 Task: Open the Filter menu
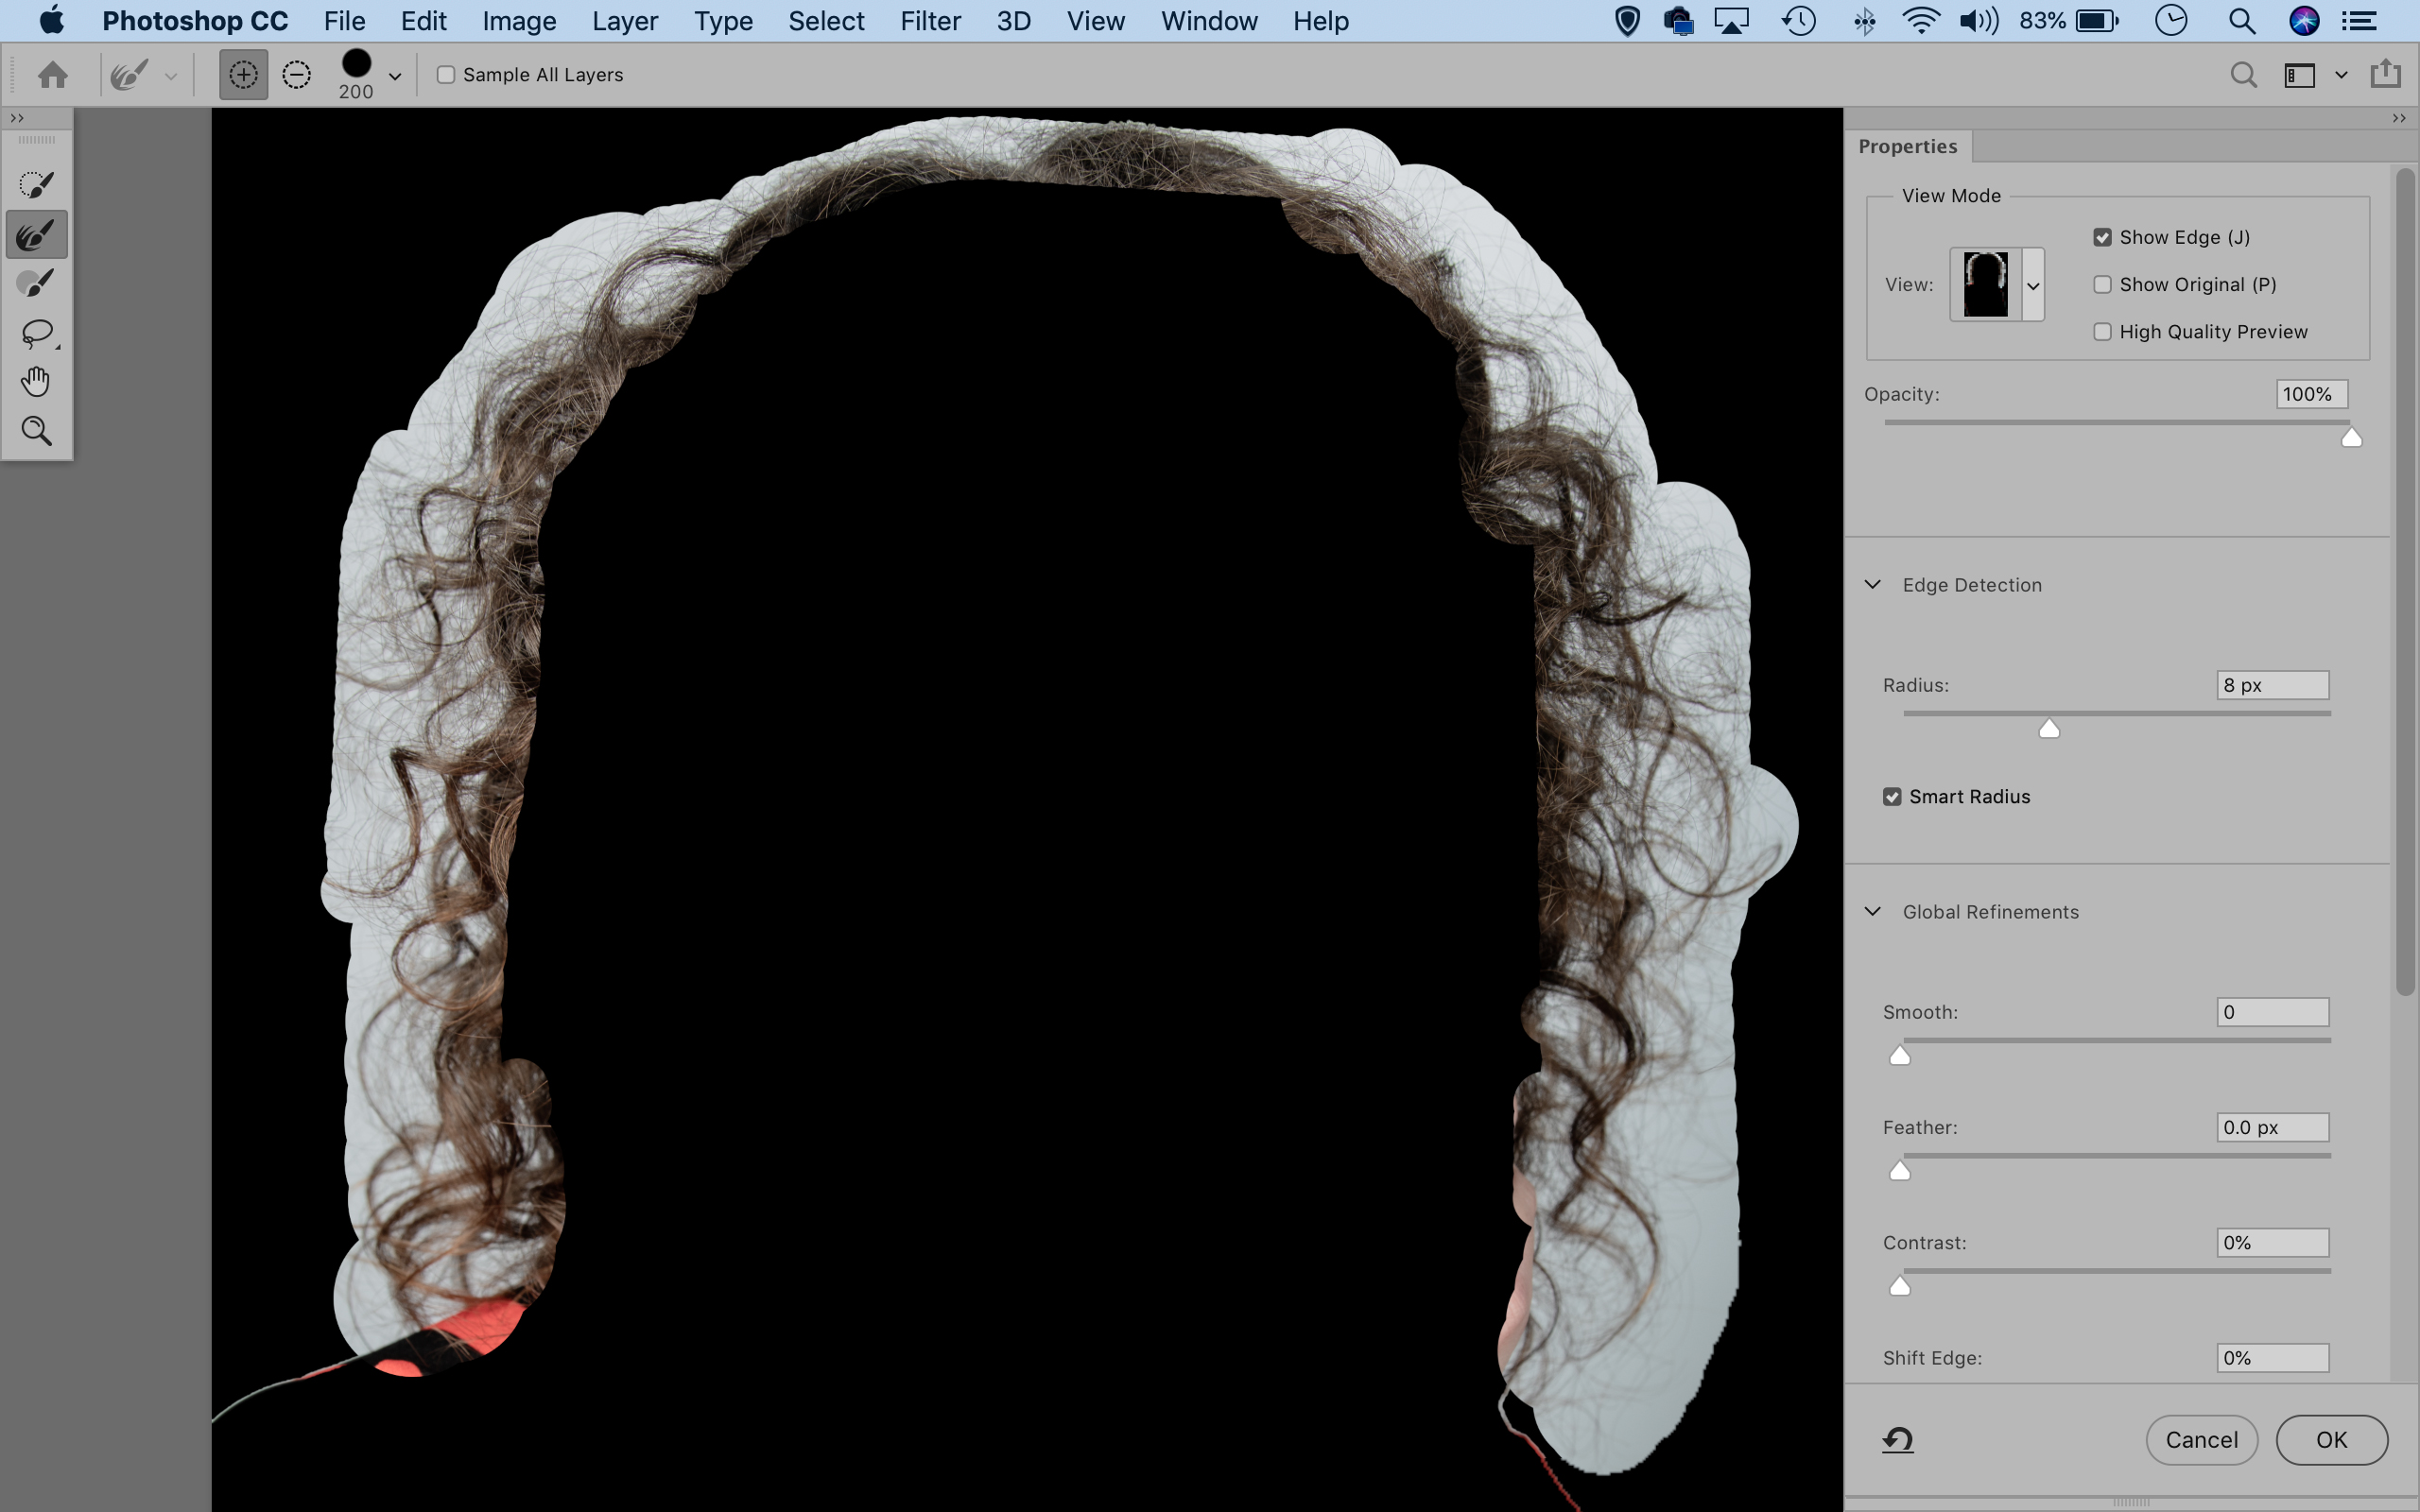(x=928, y=19)
